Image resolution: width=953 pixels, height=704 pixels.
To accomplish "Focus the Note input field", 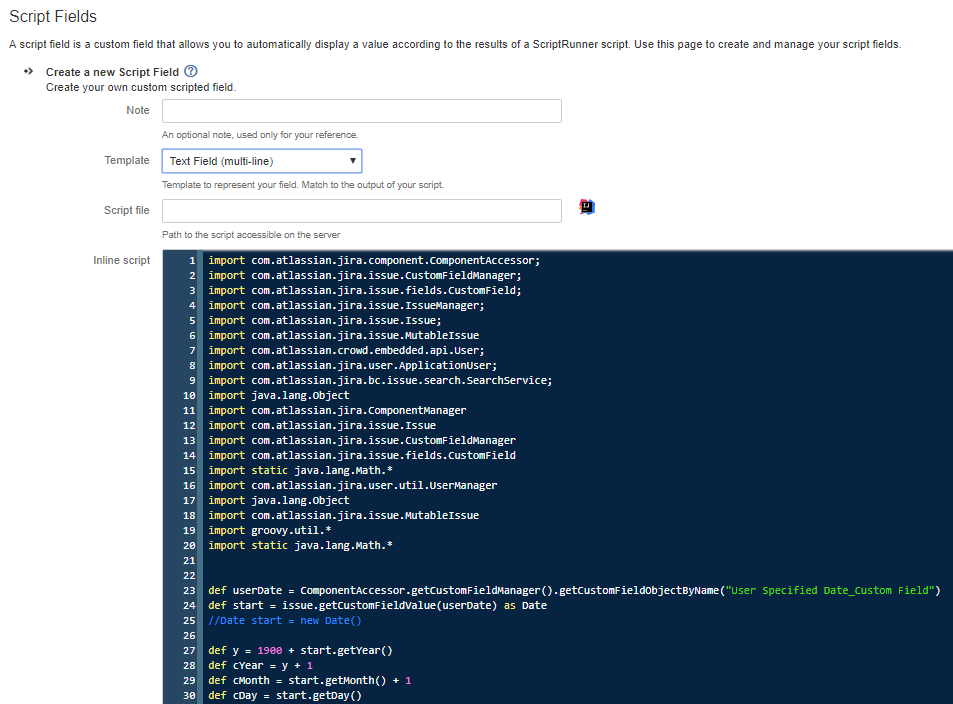I will 362,111.
